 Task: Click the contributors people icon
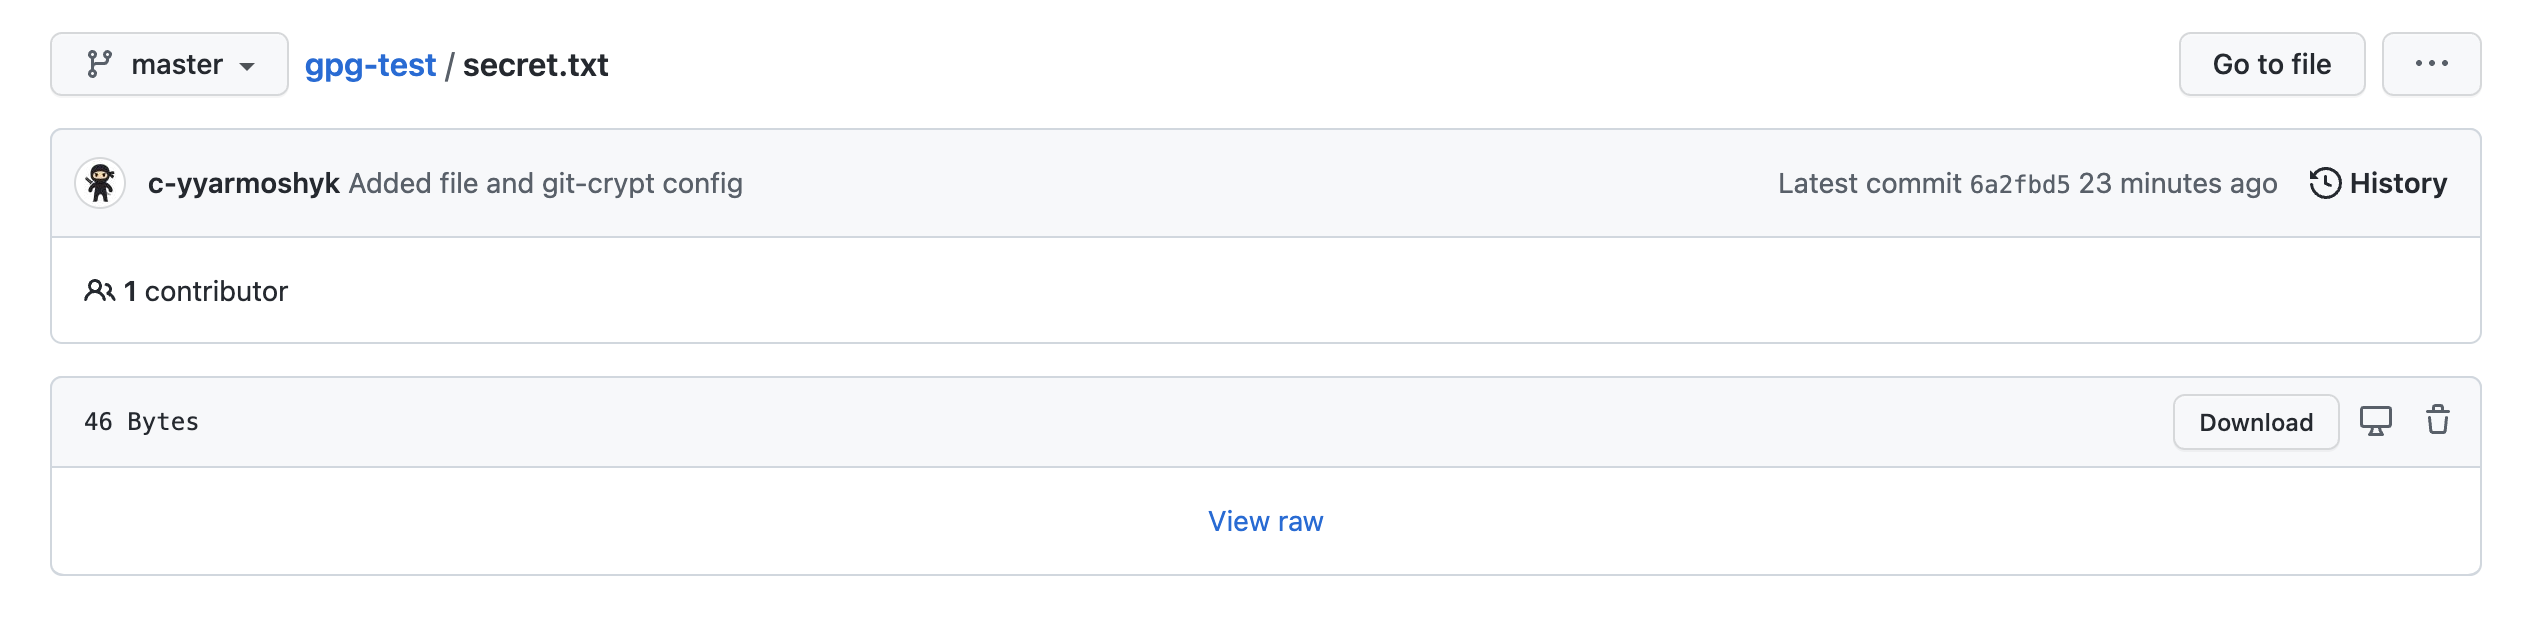click(99, 291)
